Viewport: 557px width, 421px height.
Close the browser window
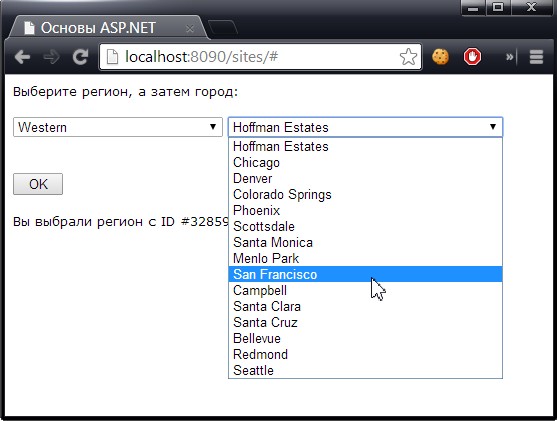click(531, 8)
